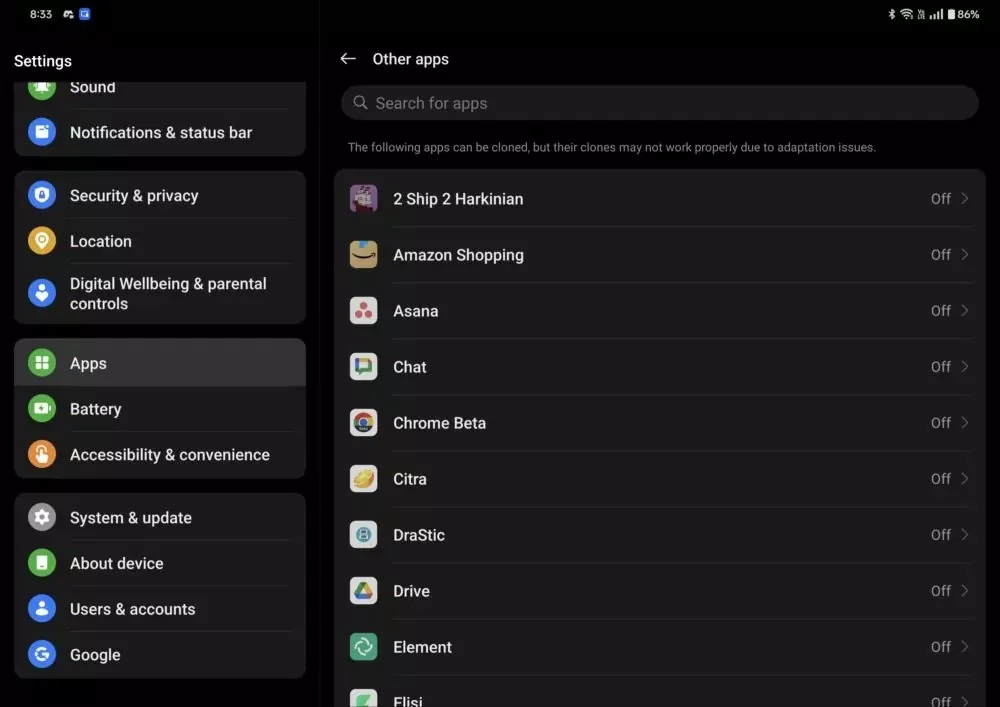Click the 2 Ship 2 Harkinian icon

pyautogui.click(x=363, y=199)
